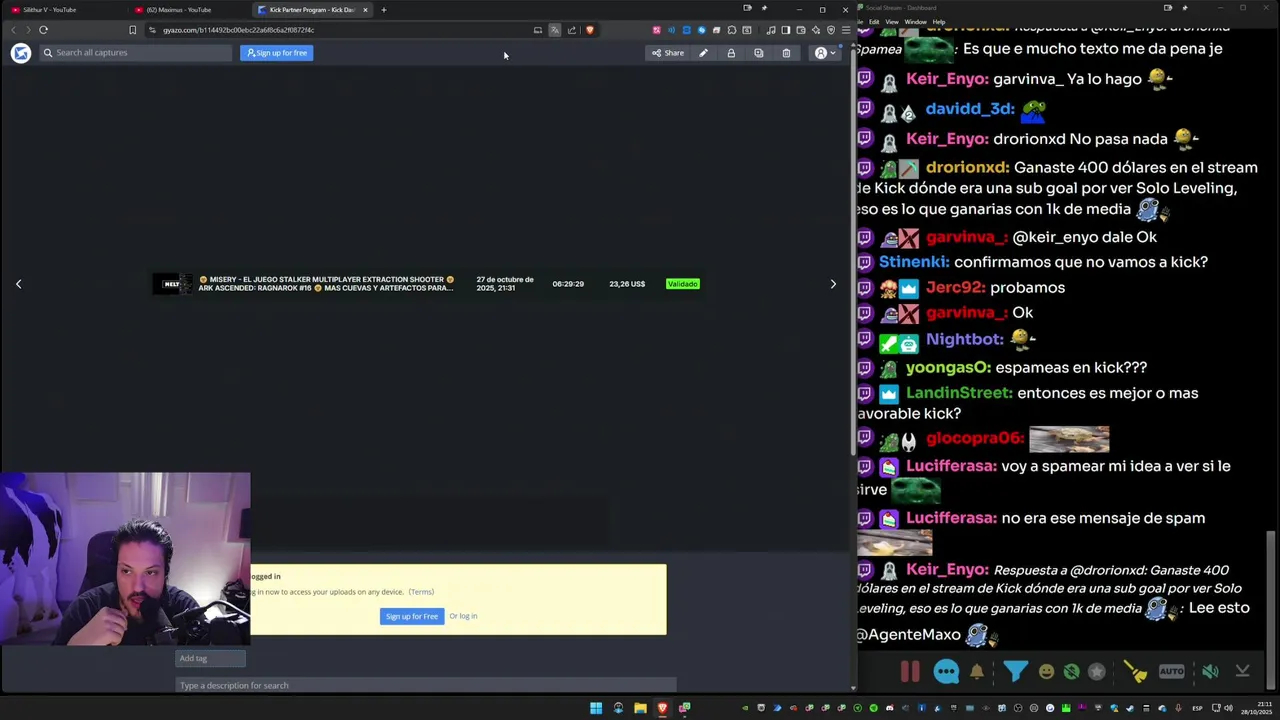Viewport: 1280px width, 720px height.
Task: Toggle the green donations icon
Action: pyautogui.click(x=1071, y=672)
